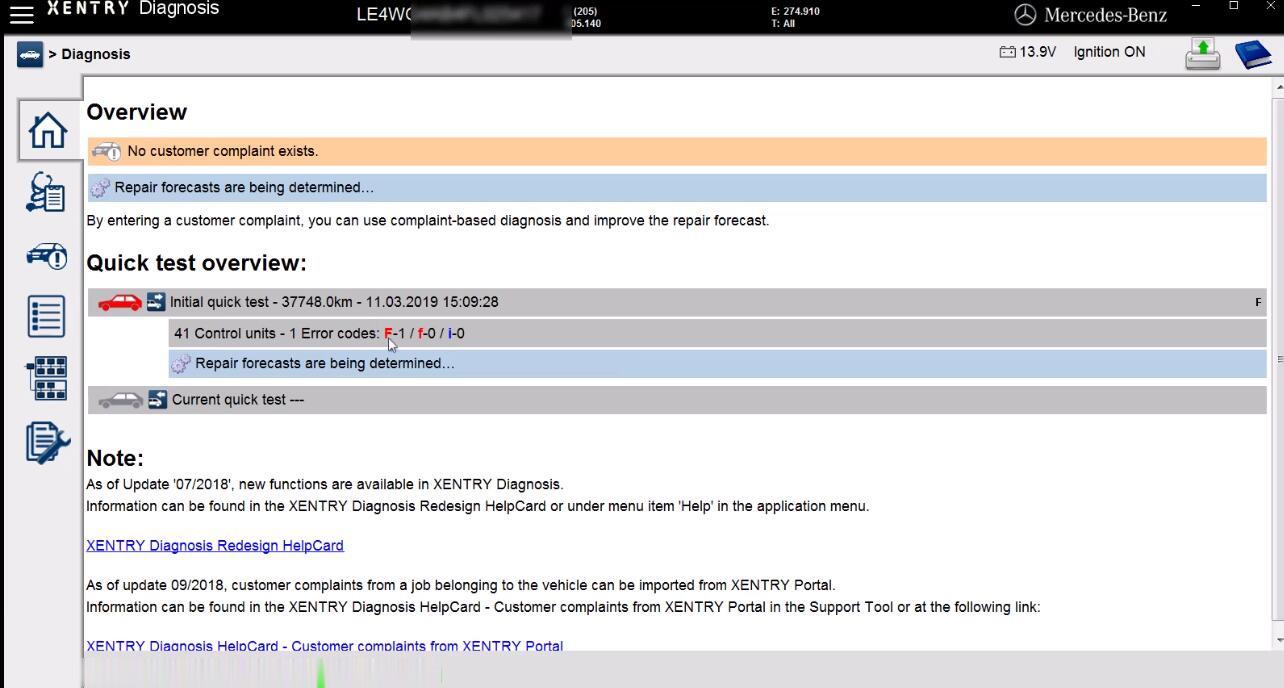Screen dimensions: 1284x688
Task: Open the stethoscope checklist icon in the sidebar
Action: [47, 192]
